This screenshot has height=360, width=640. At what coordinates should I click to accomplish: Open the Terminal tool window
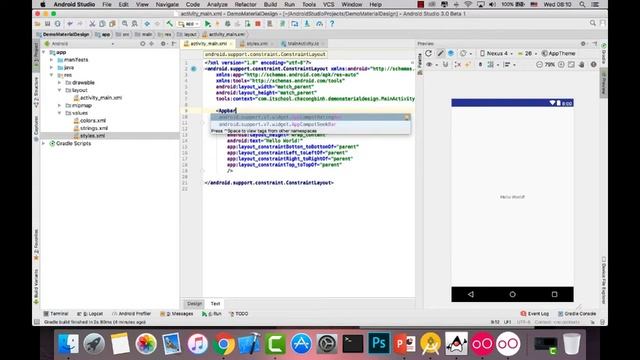pyautogui.click(x=56, y=314)
